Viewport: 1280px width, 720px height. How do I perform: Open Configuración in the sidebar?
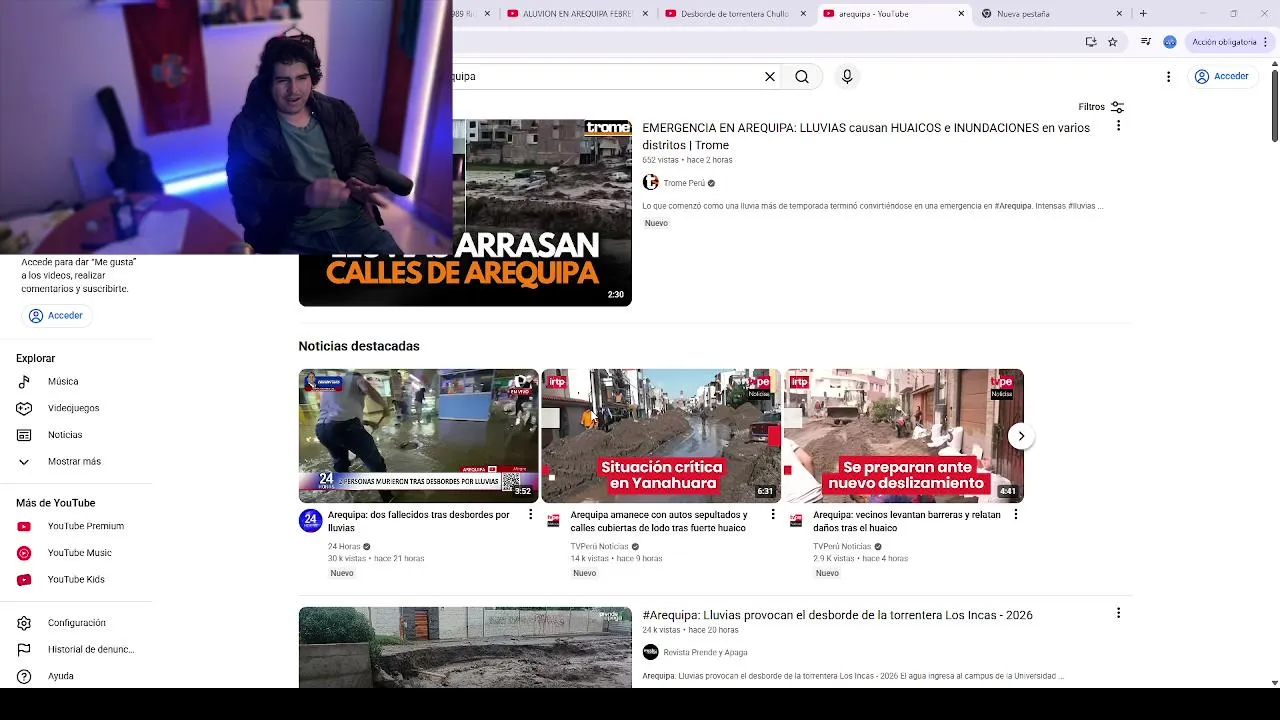click(76, 623)
